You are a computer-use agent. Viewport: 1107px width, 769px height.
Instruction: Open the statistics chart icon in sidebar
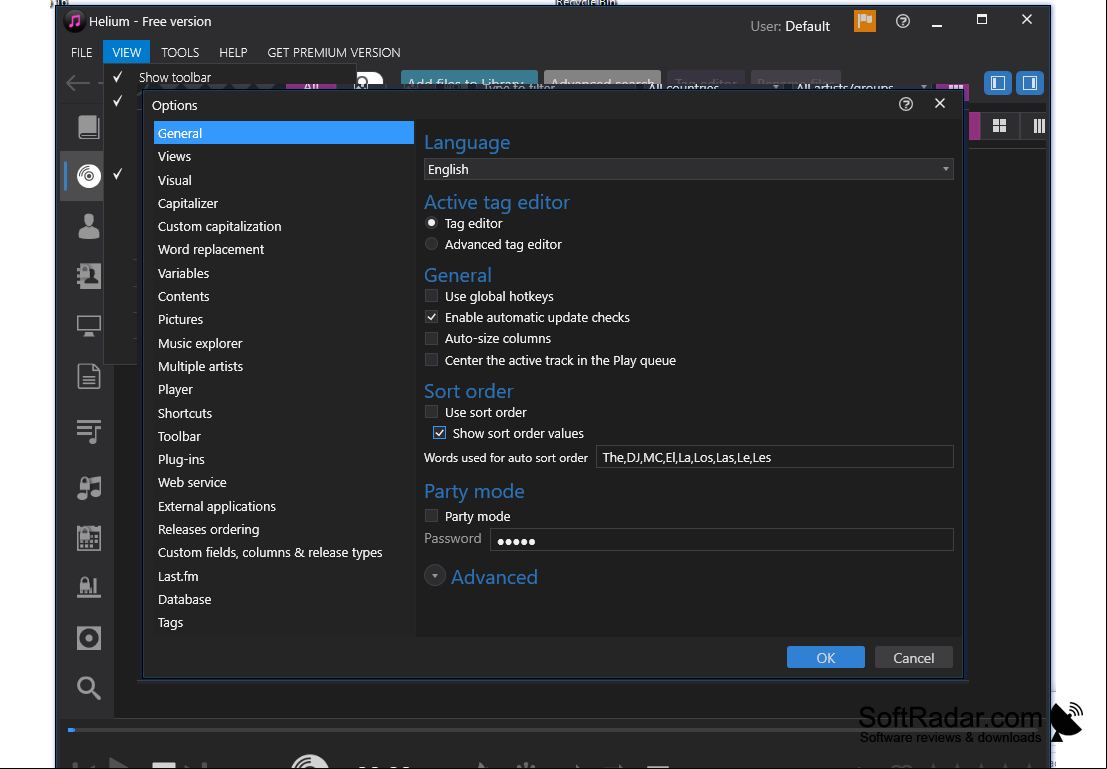coord(88,588)
